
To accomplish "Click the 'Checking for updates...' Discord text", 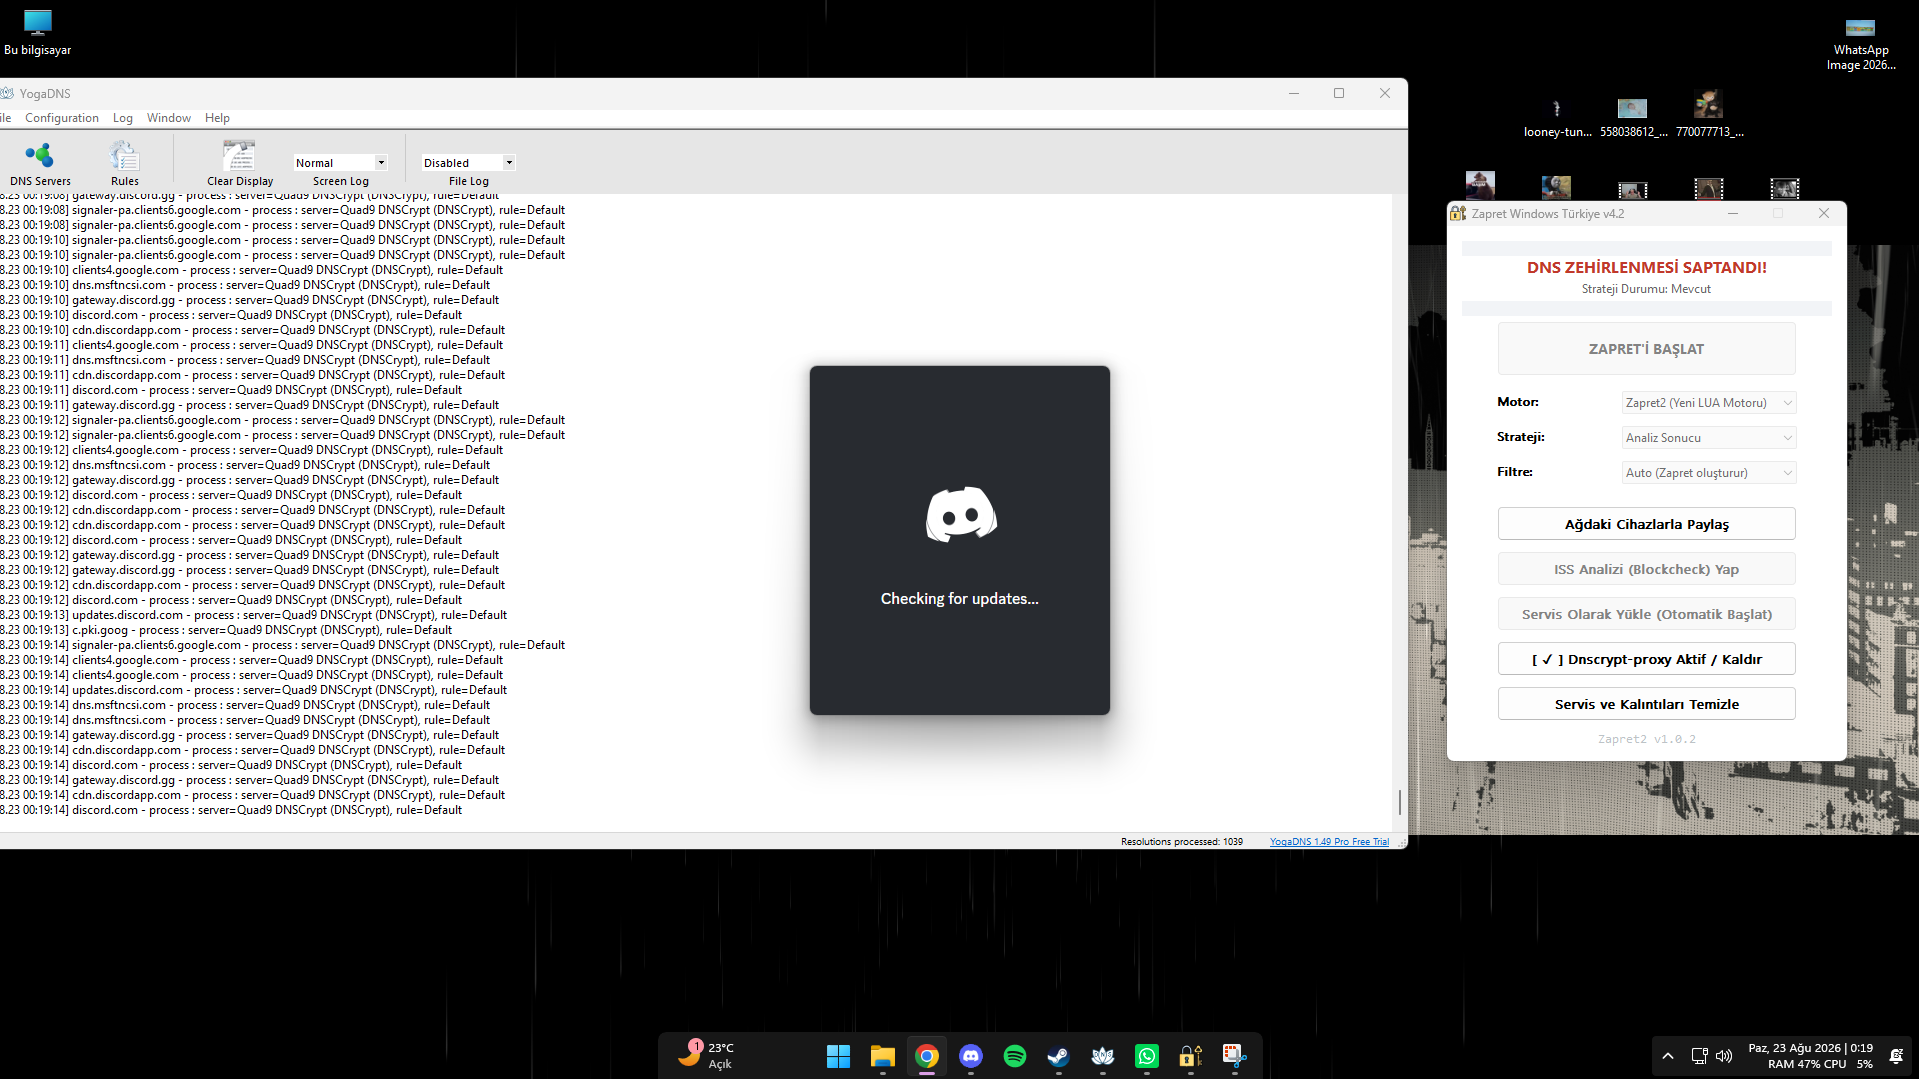I will [x=959, y=598].
